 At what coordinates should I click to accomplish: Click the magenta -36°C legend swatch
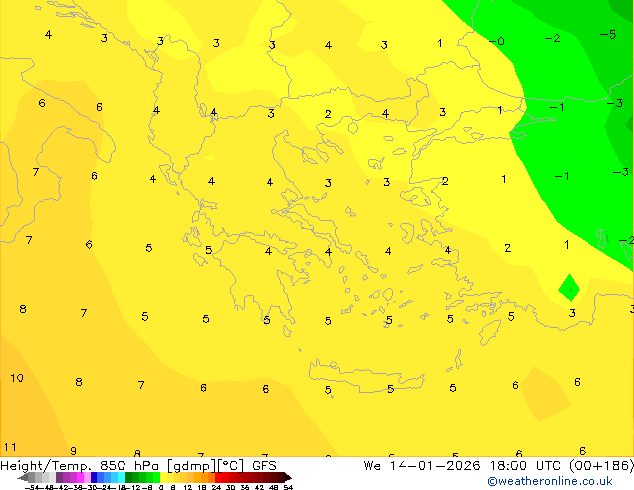click(80, 477)
